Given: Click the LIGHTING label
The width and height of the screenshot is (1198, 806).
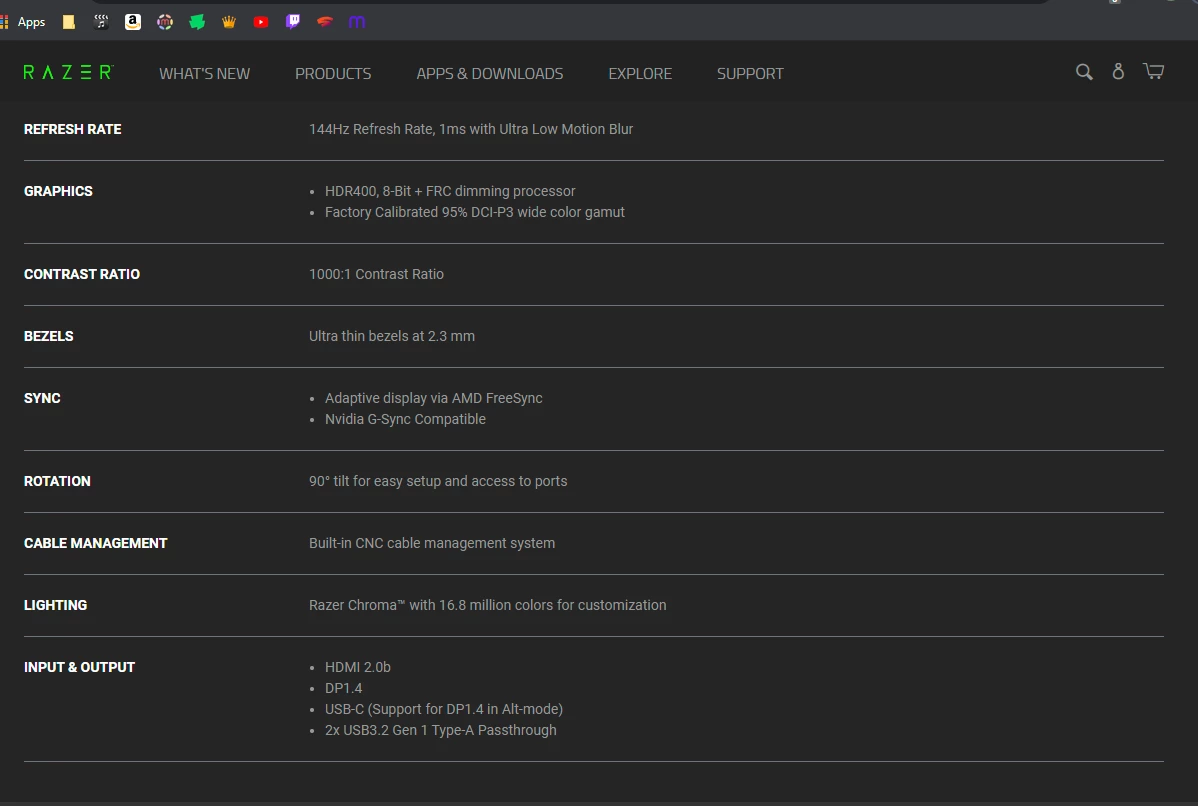Looking at the screenshot, I should coord(56,605).
